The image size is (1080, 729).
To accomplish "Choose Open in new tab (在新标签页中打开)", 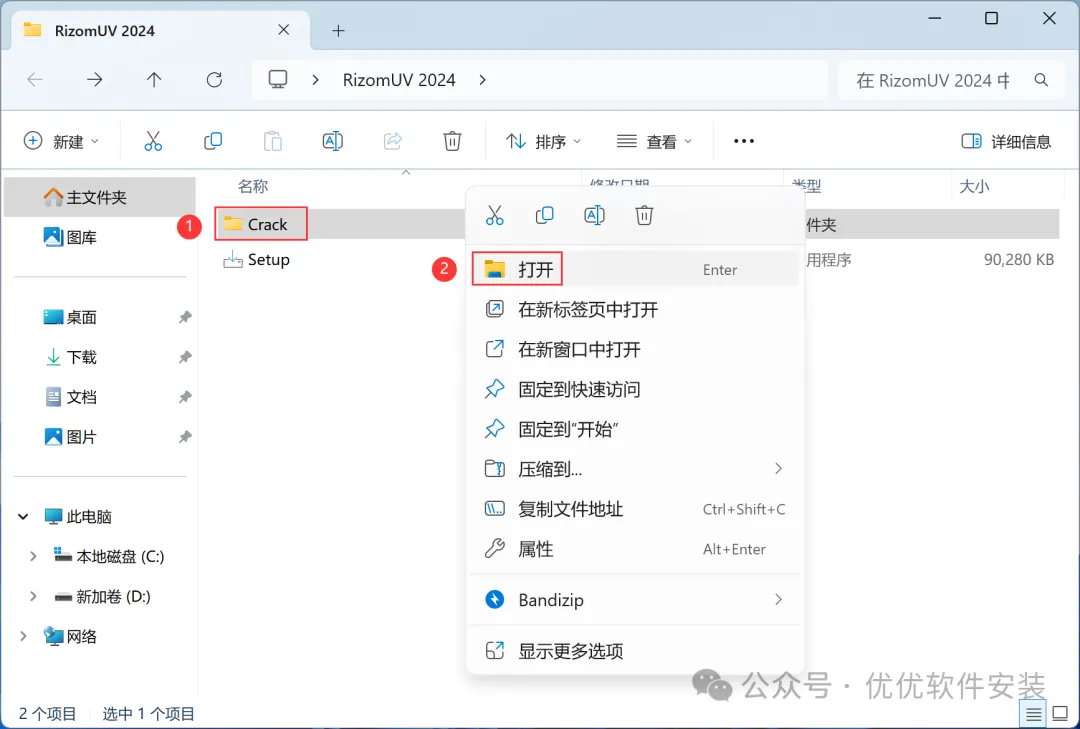I will click(635, 309).
